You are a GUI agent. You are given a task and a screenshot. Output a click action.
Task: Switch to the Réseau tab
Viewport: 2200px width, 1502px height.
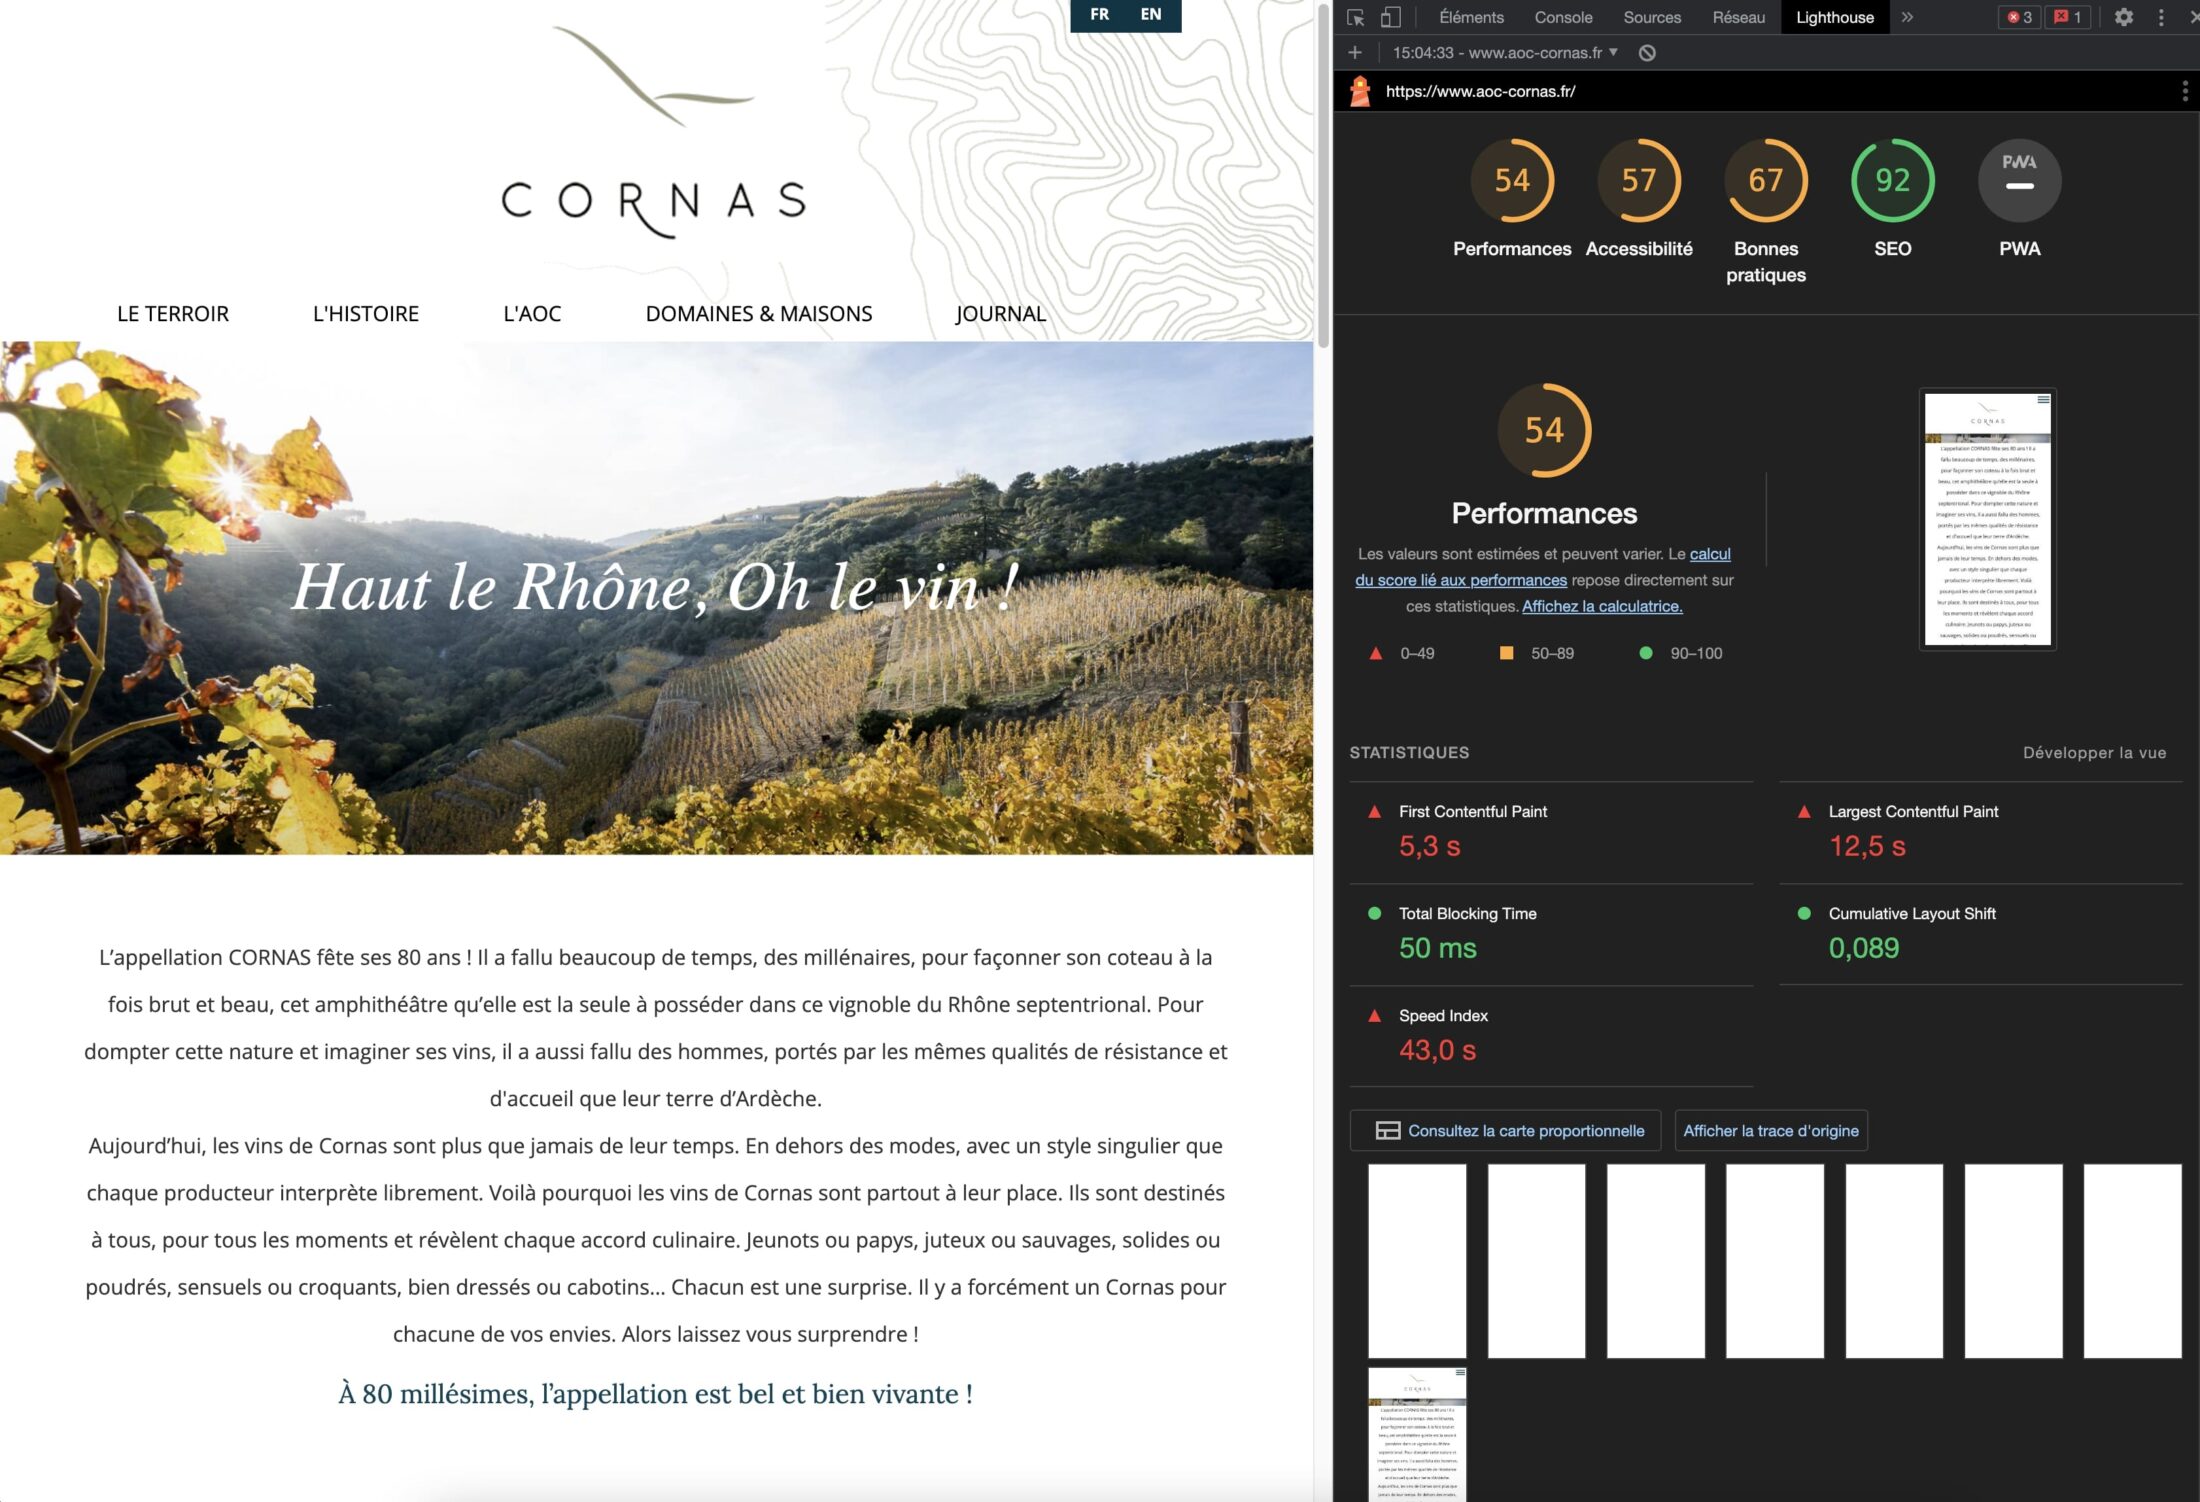1738,17
